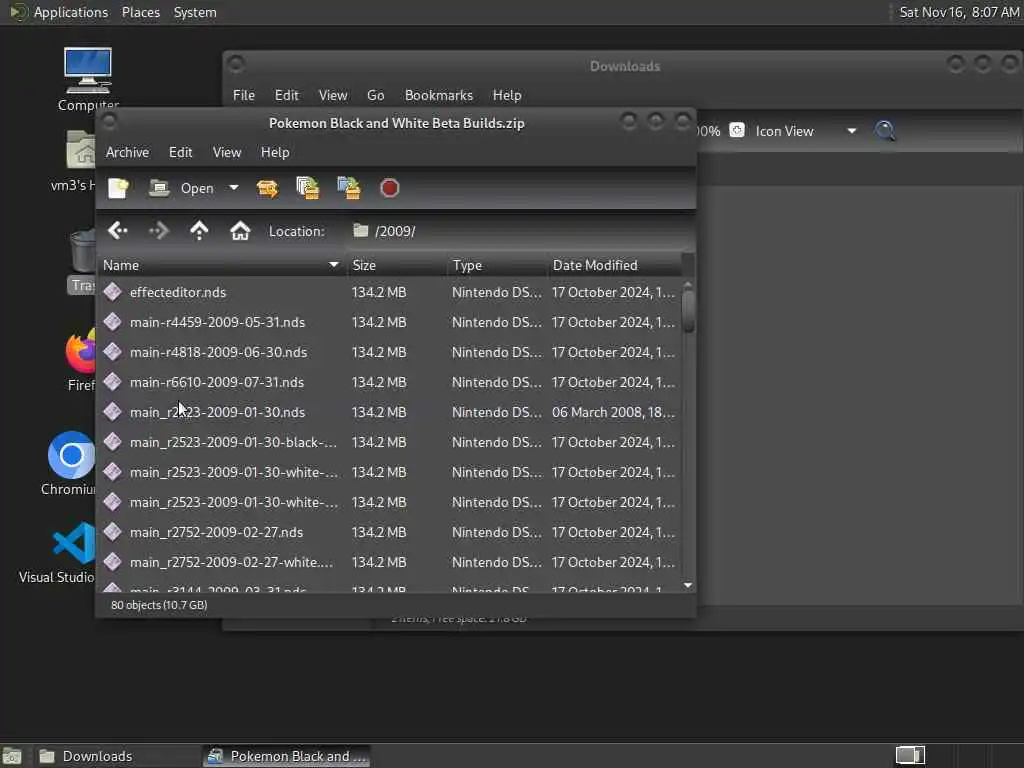Screen dimensions: 1024x768
Task: Open the Bookmarks menu in Downloads window
Action: coord(439,95)
